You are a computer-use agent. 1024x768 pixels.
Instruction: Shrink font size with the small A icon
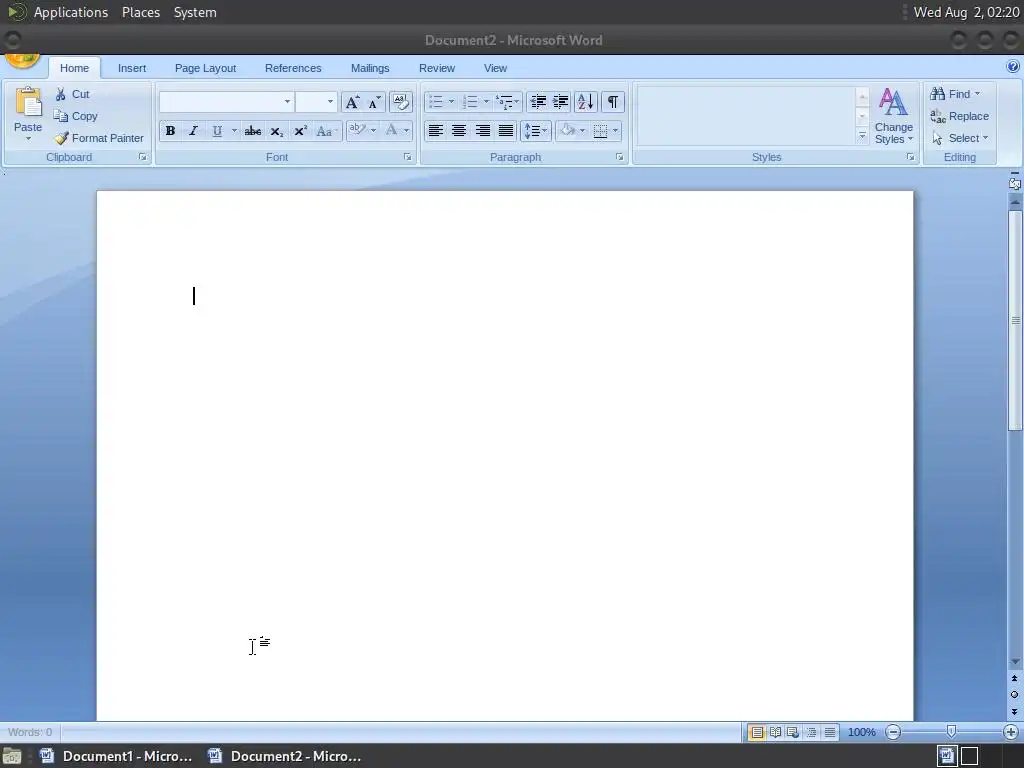(374, 102)
